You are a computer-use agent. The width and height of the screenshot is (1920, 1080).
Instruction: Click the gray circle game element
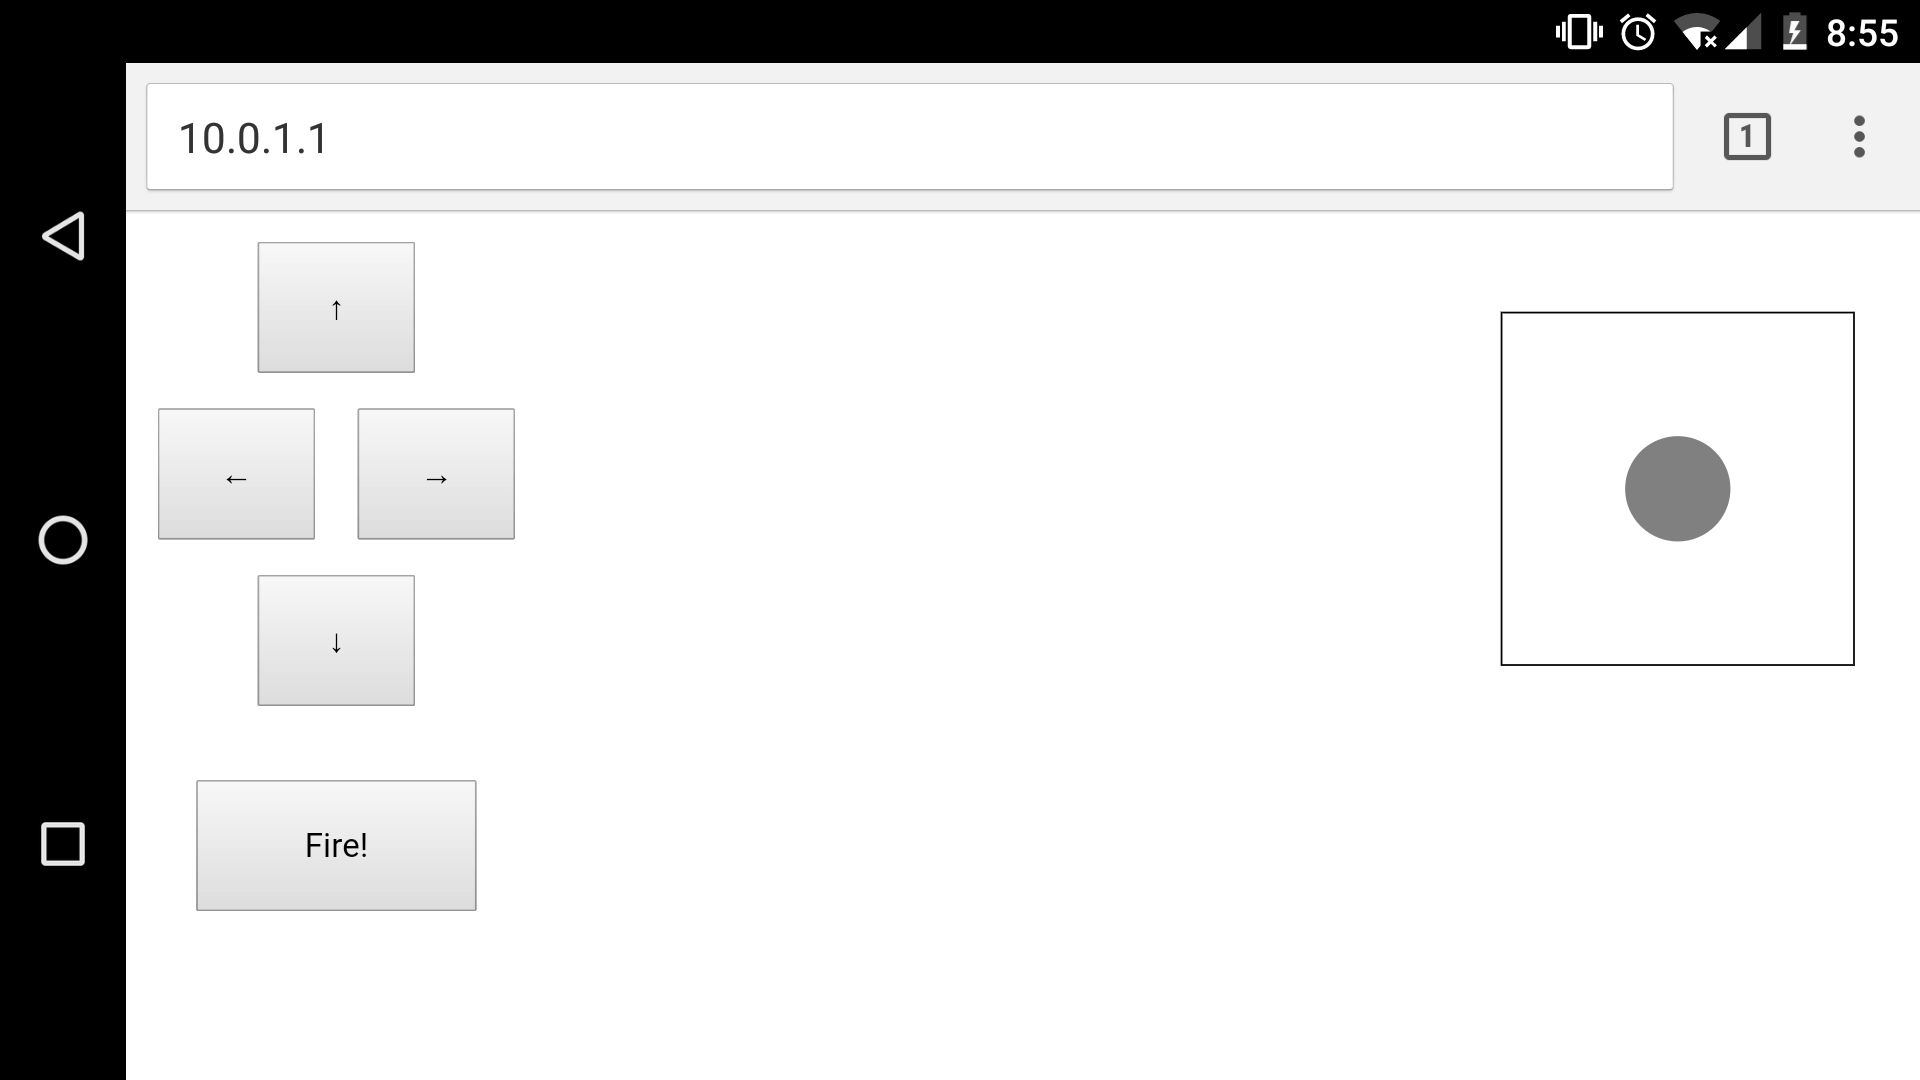click(x=1677, y=488)
